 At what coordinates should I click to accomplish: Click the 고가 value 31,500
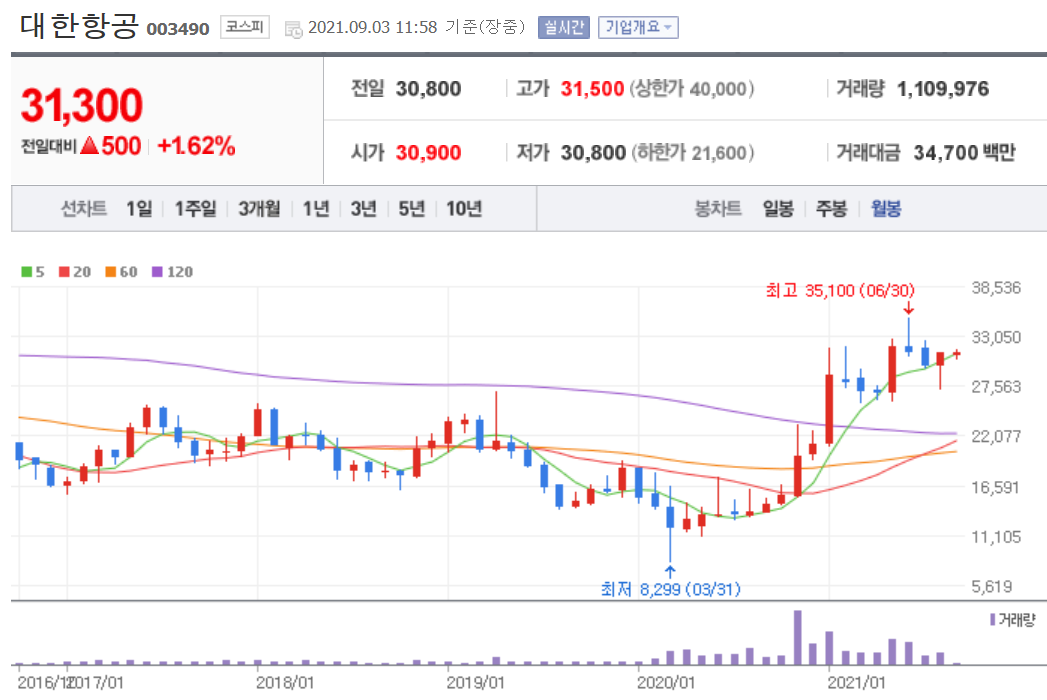click(x=592, y=89)
